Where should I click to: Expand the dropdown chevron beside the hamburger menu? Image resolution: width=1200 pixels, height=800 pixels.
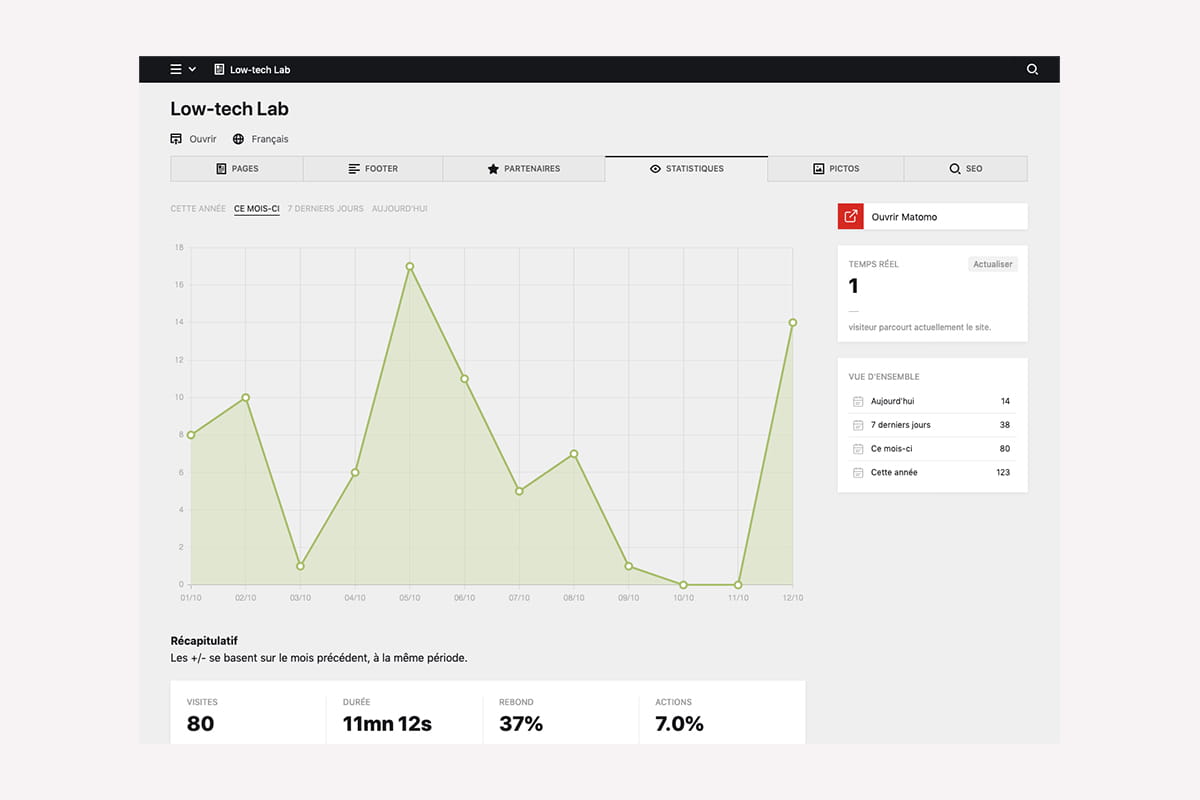pos(192,69)
